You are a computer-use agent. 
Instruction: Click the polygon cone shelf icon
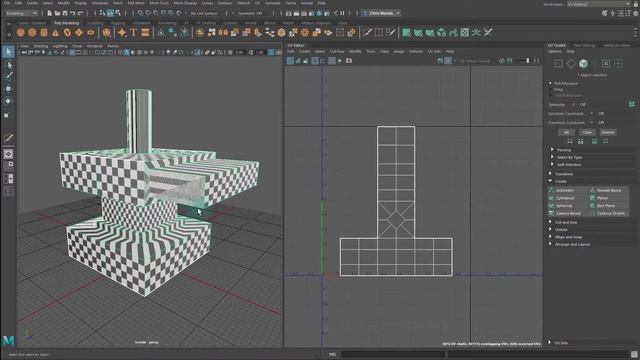click(56, 33)
